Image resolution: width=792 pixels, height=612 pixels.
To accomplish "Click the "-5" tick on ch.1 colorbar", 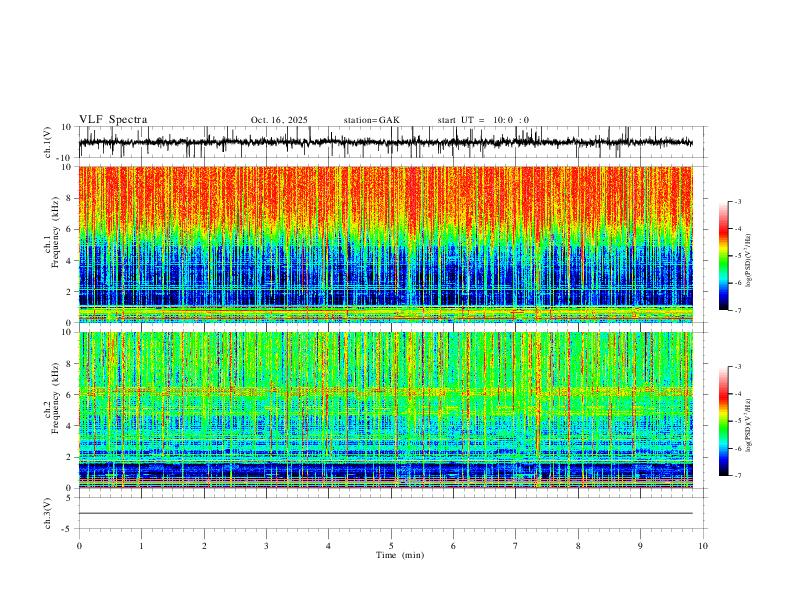I will point(737,256).
